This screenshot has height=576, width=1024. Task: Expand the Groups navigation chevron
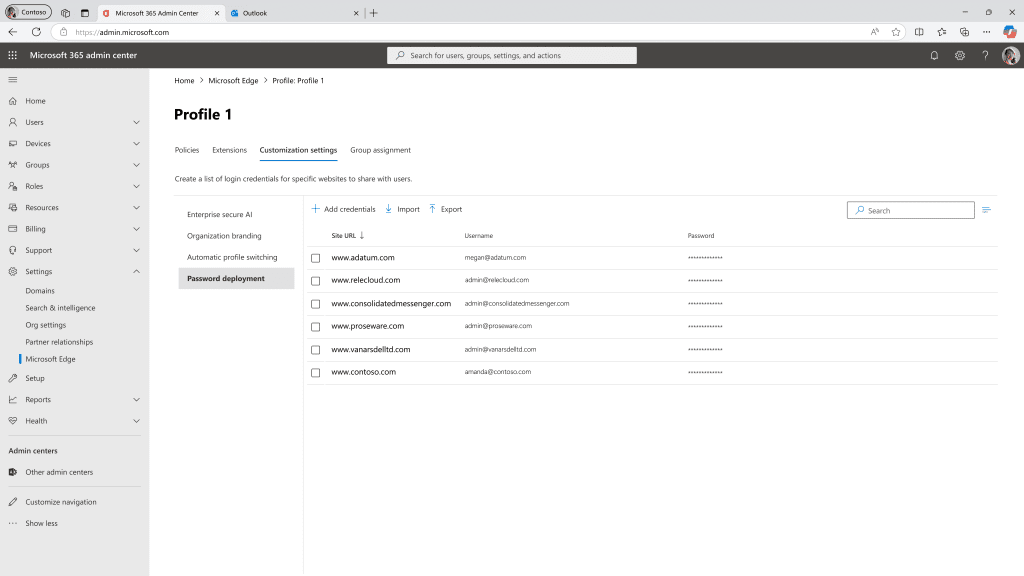click(x=136, y=165)
